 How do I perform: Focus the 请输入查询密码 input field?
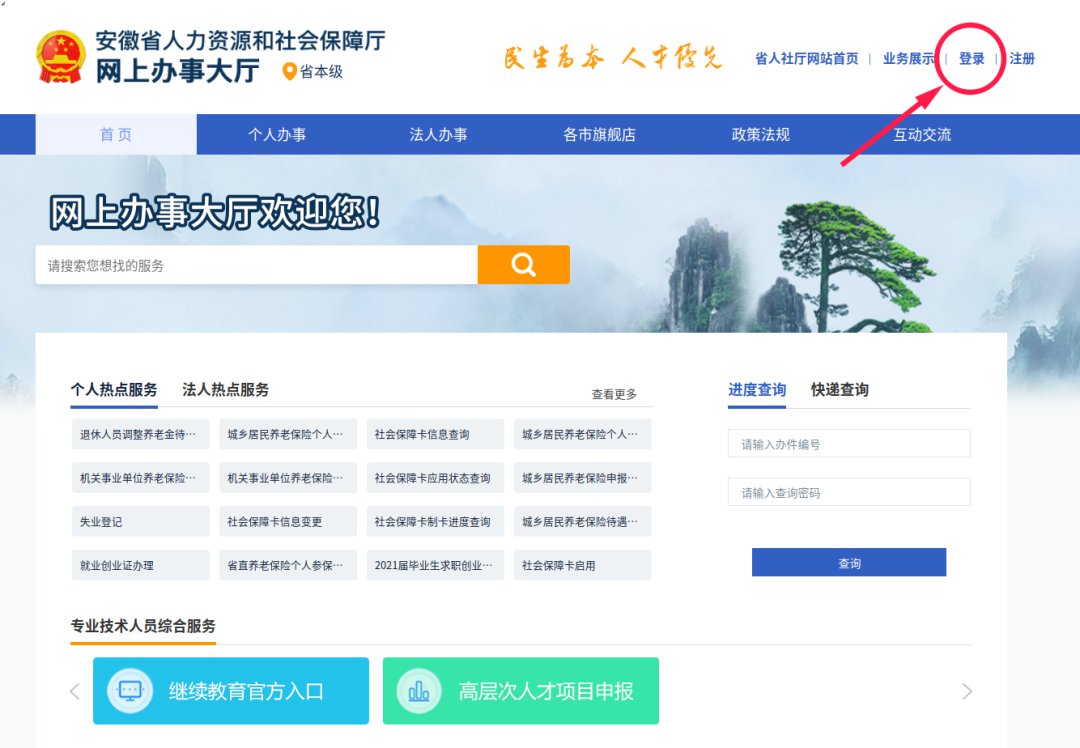click(849, 493)
